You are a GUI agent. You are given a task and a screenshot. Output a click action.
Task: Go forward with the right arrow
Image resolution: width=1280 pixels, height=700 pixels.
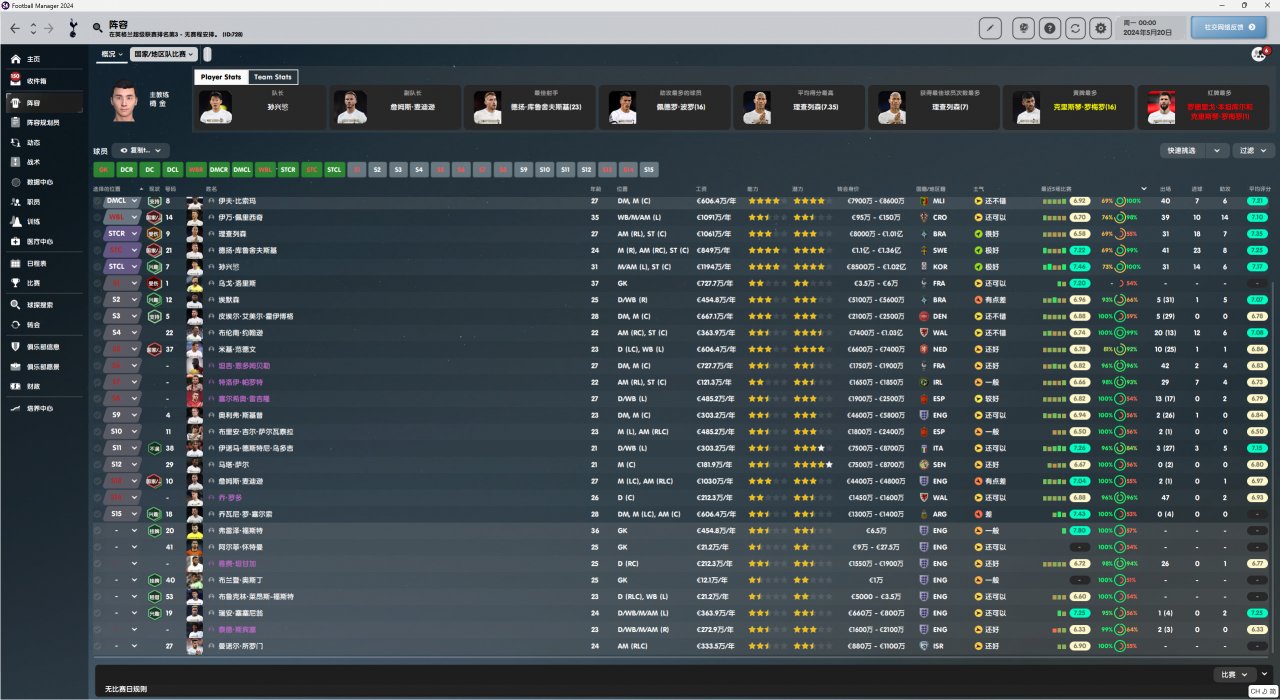coord(49,28)
